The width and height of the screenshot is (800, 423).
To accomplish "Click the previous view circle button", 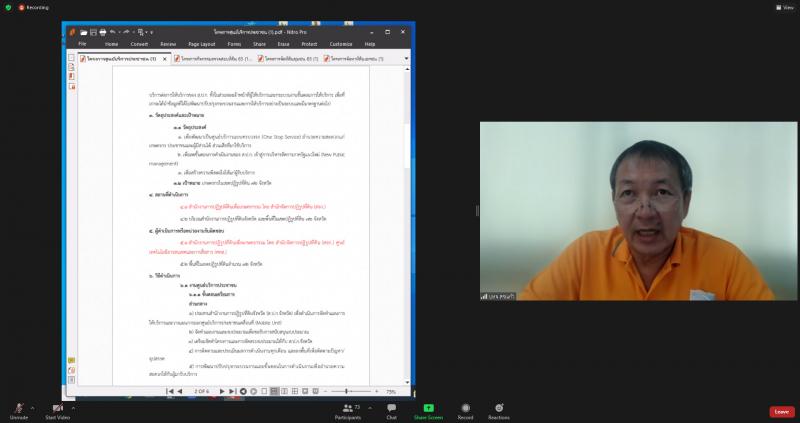I will 243,391.
